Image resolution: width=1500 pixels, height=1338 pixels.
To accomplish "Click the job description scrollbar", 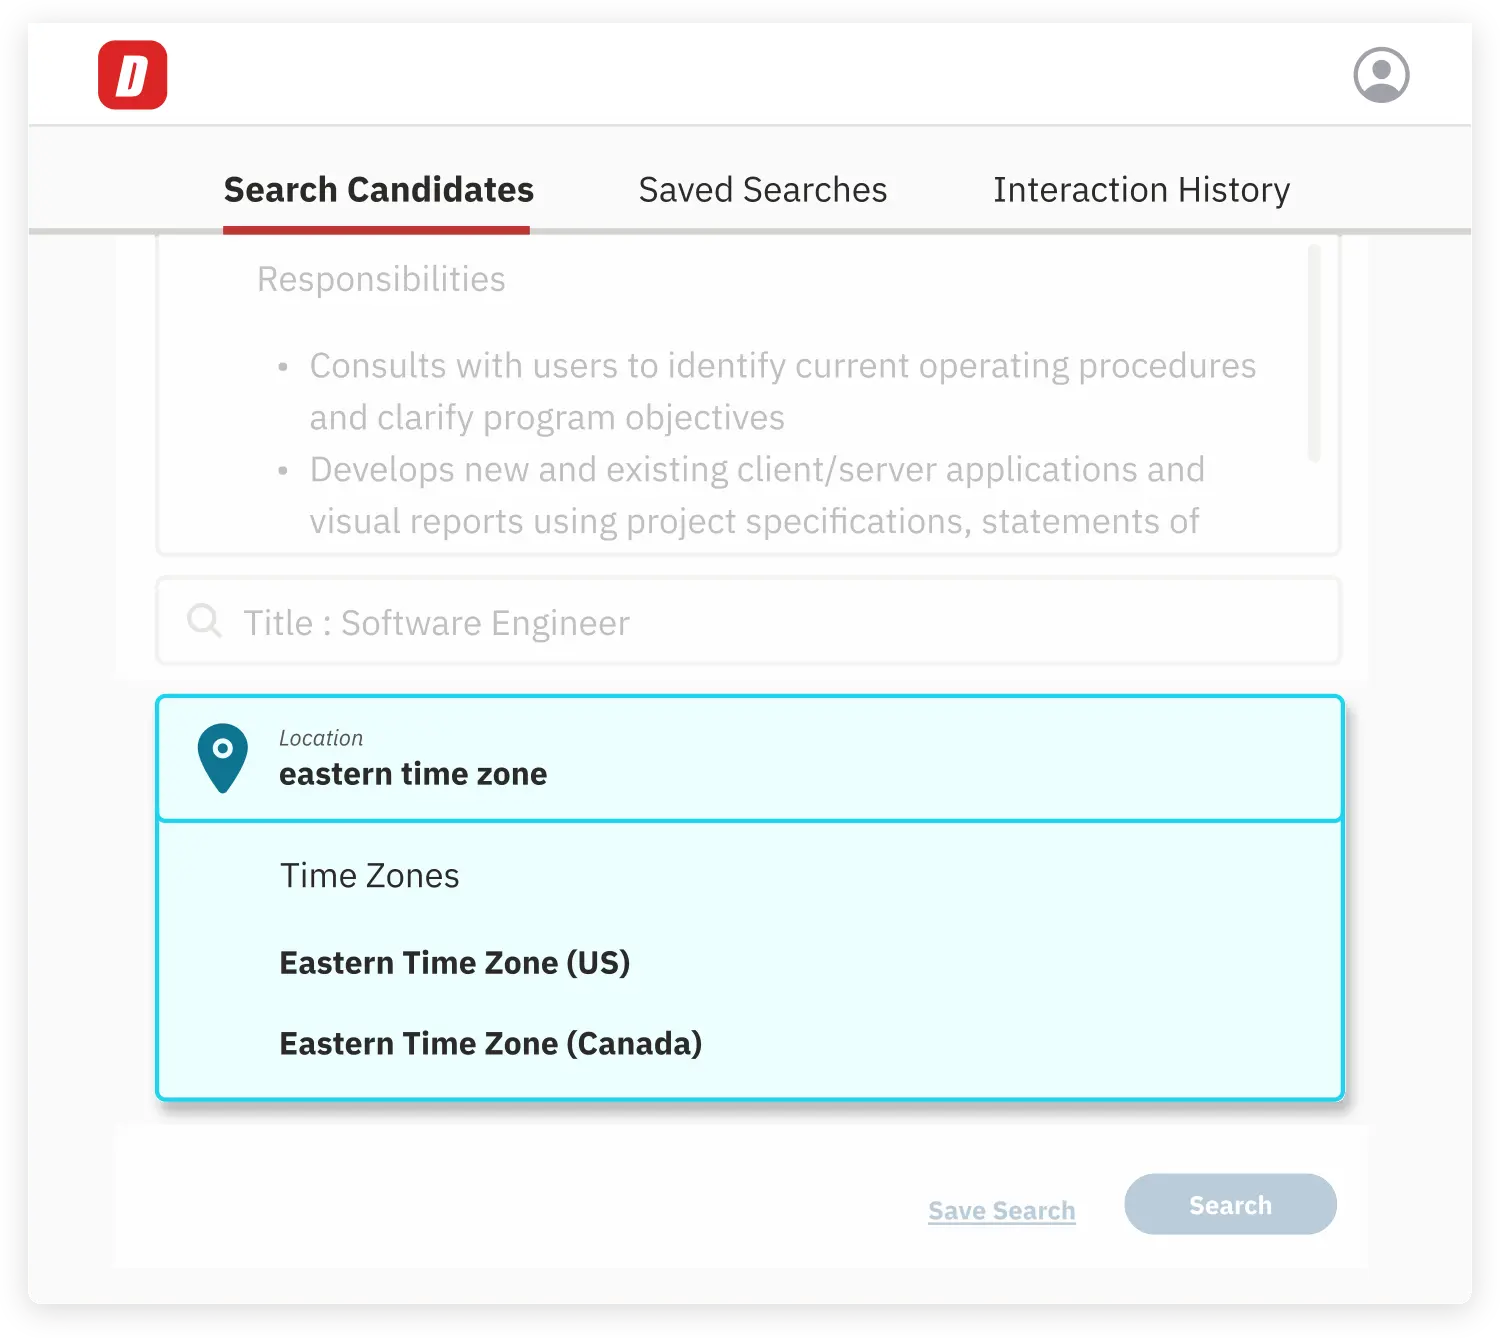I will (x=1314, y=352).
